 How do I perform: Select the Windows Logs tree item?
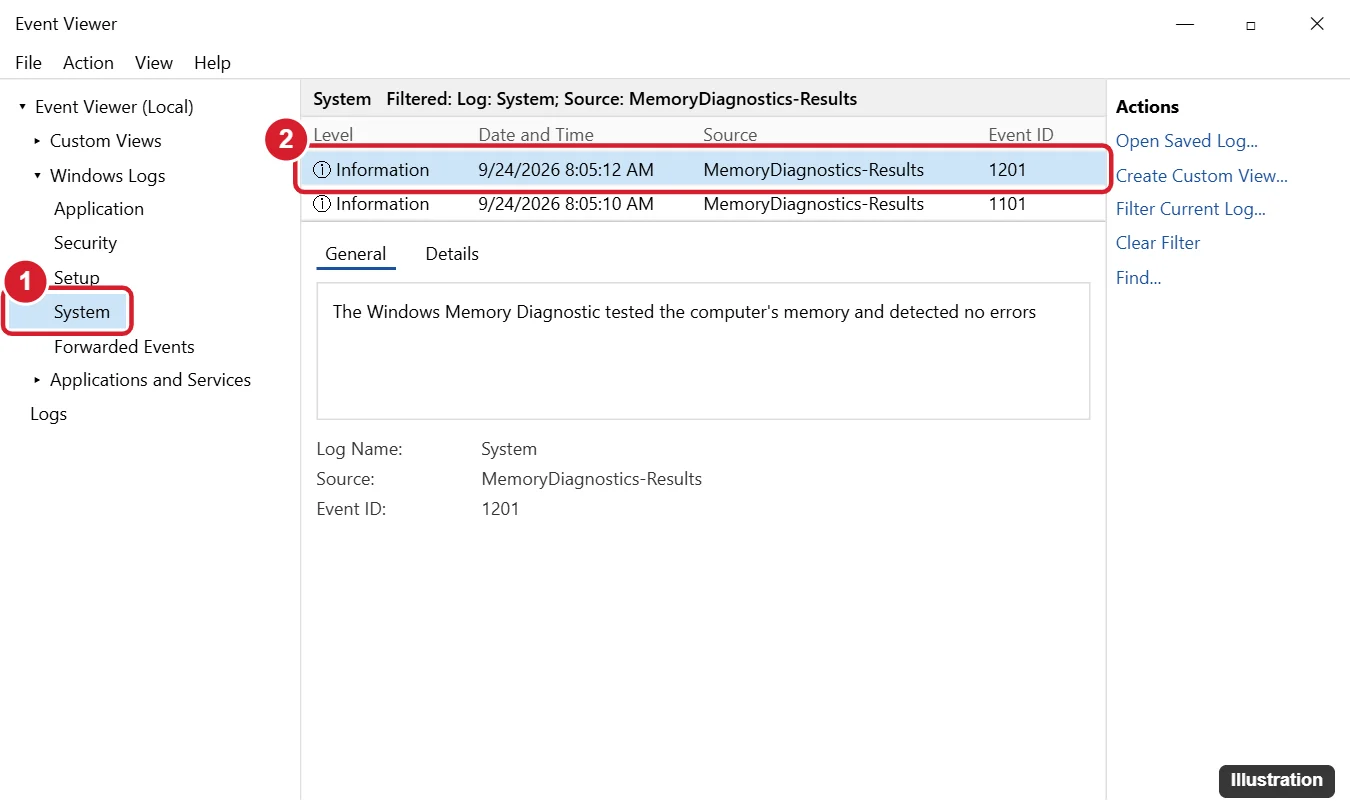108,176
